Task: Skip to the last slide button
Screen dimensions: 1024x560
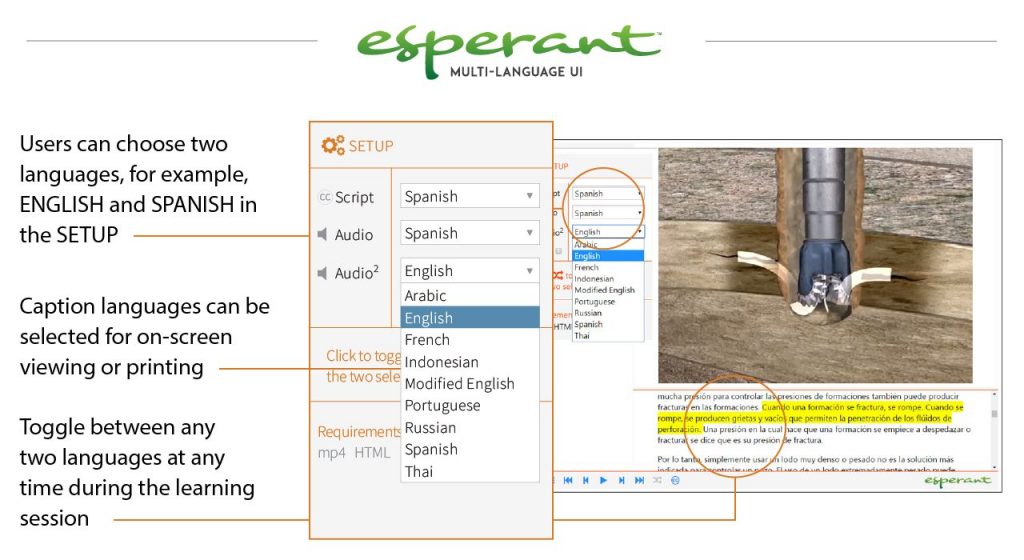Action: point(639,480)
